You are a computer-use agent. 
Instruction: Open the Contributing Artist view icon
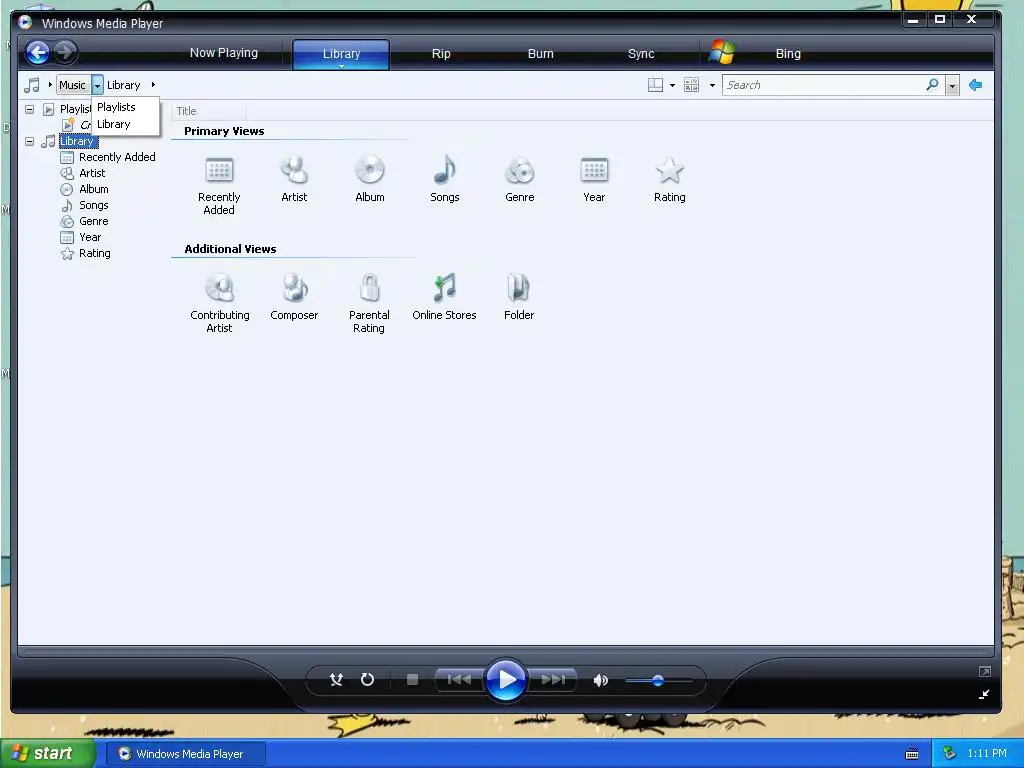[219, 288]
